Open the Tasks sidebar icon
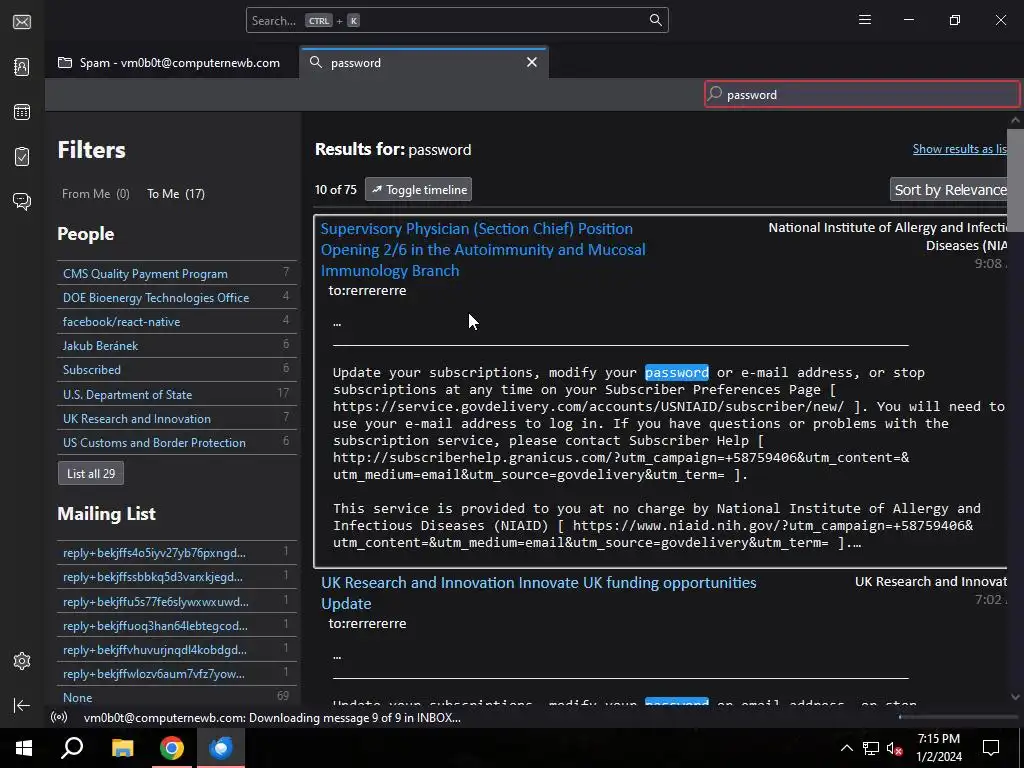This screenshot has width=1024, height=768. click(x=22, y=157)
